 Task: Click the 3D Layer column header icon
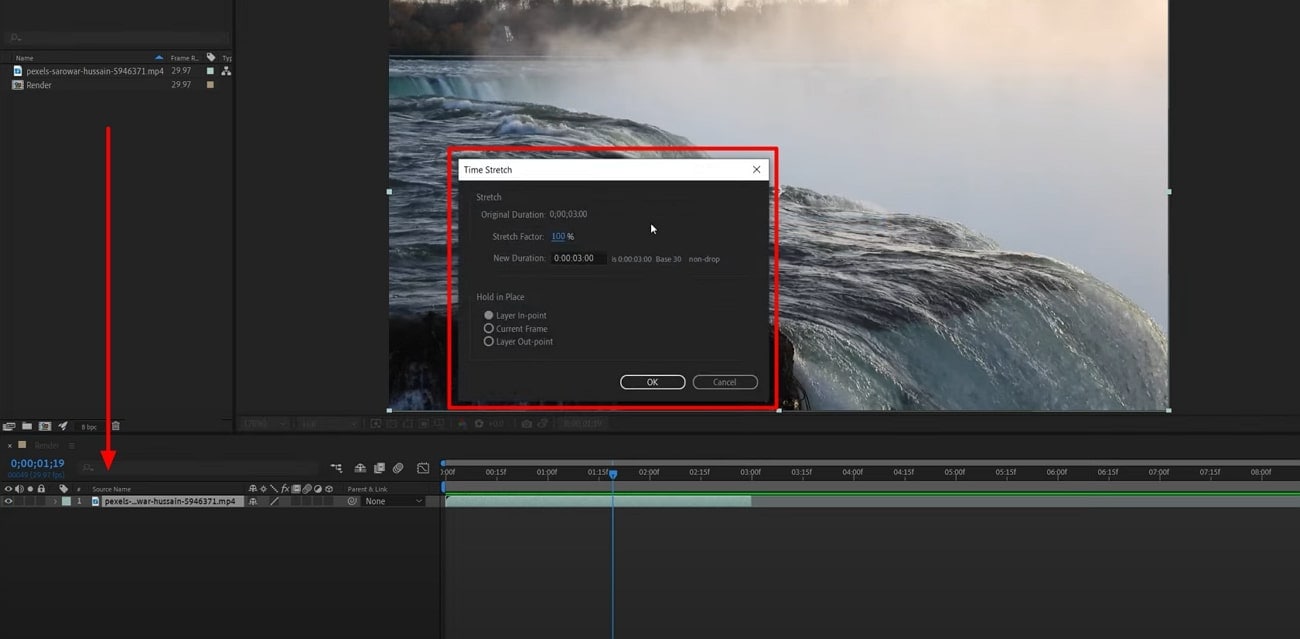pyautogui.click(x=329, y=489)
